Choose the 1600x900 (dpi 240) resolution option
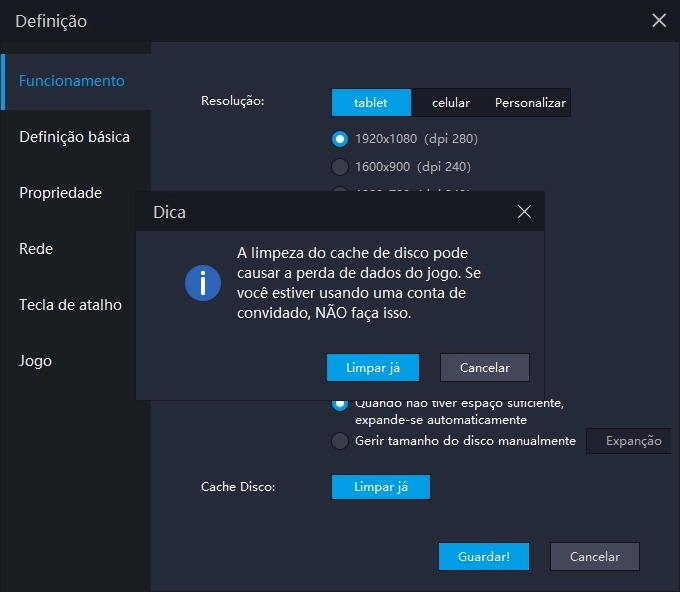Image resolution: width=680 pixels, height=592 pixels. point(340,167)
